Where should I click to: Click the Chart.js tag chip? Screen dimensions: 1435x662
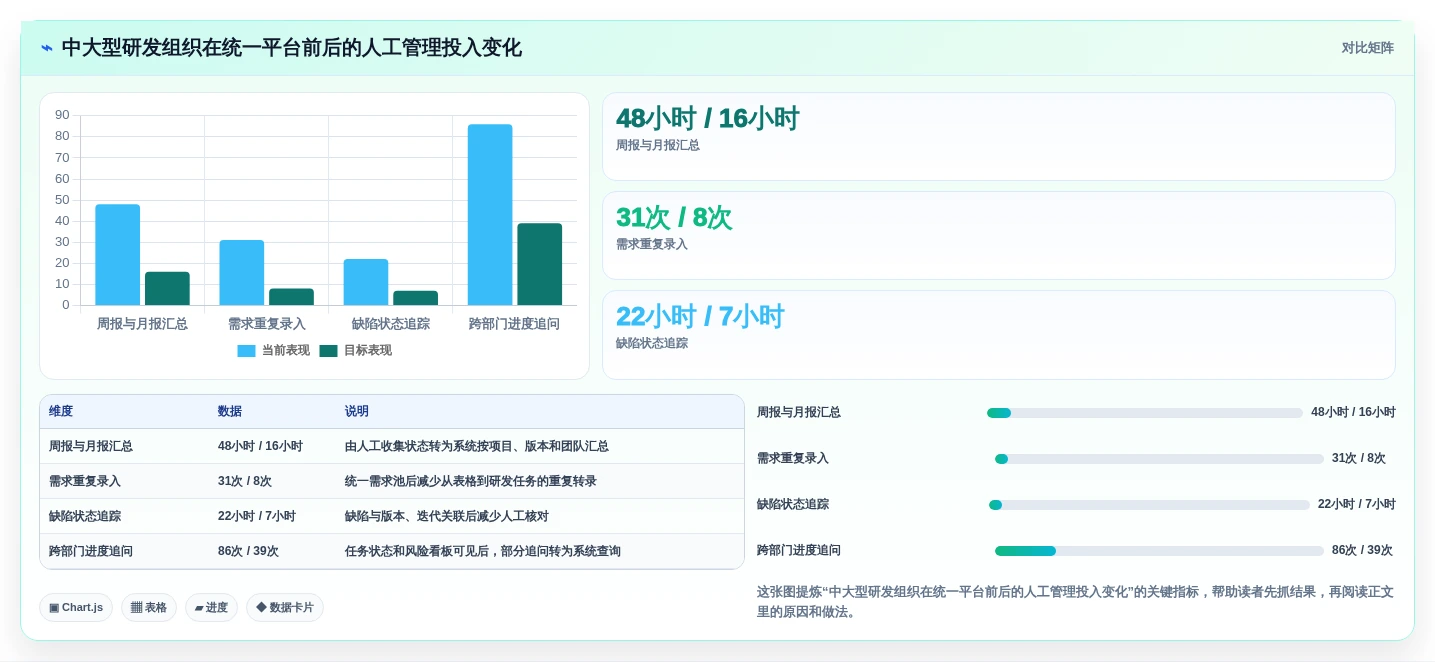pos(76,607)
